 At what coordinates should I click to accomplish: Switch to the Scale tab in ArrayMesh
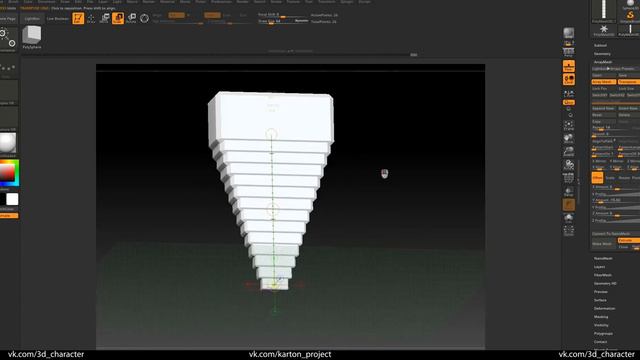[x=610, y=178]
